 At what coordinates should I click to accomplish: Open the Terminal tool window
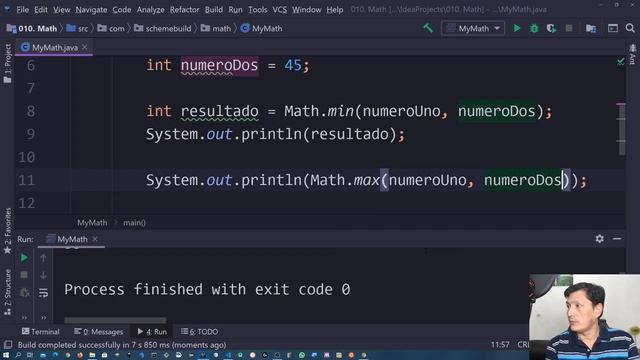(x=40, y=331)
